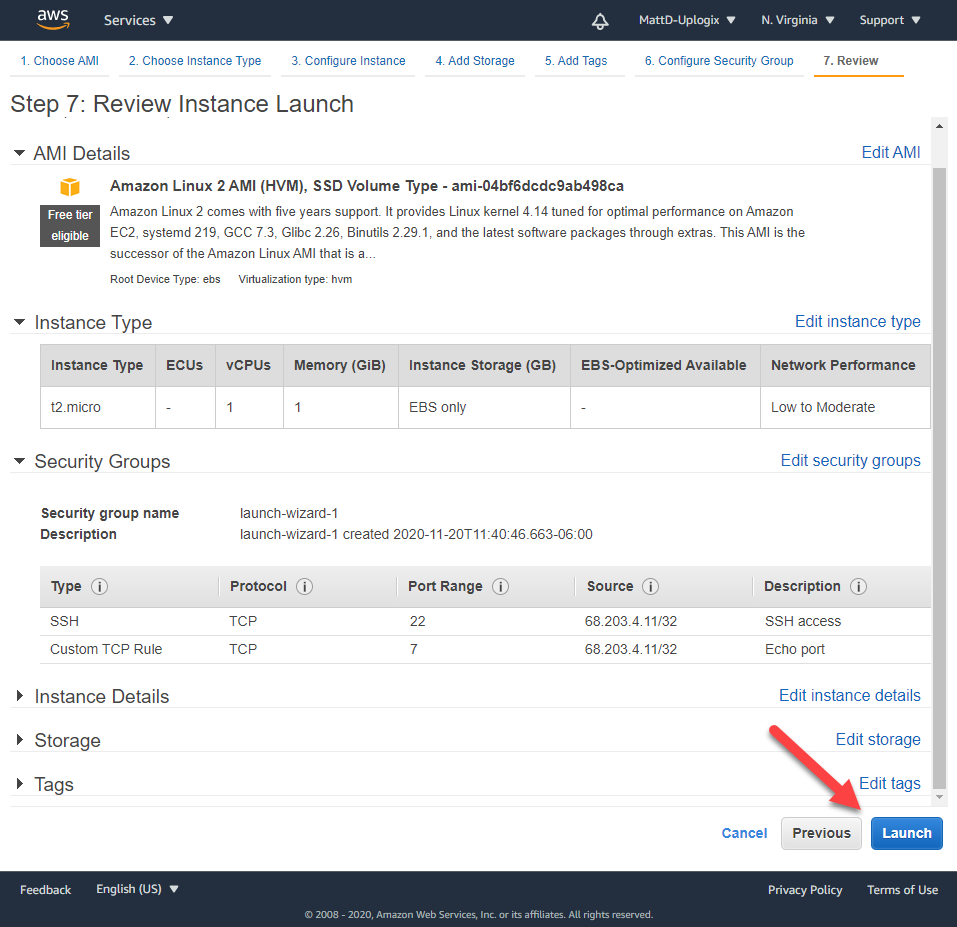
Task: Open the Services dropdown menu
Action: click(x=138, y=20)
